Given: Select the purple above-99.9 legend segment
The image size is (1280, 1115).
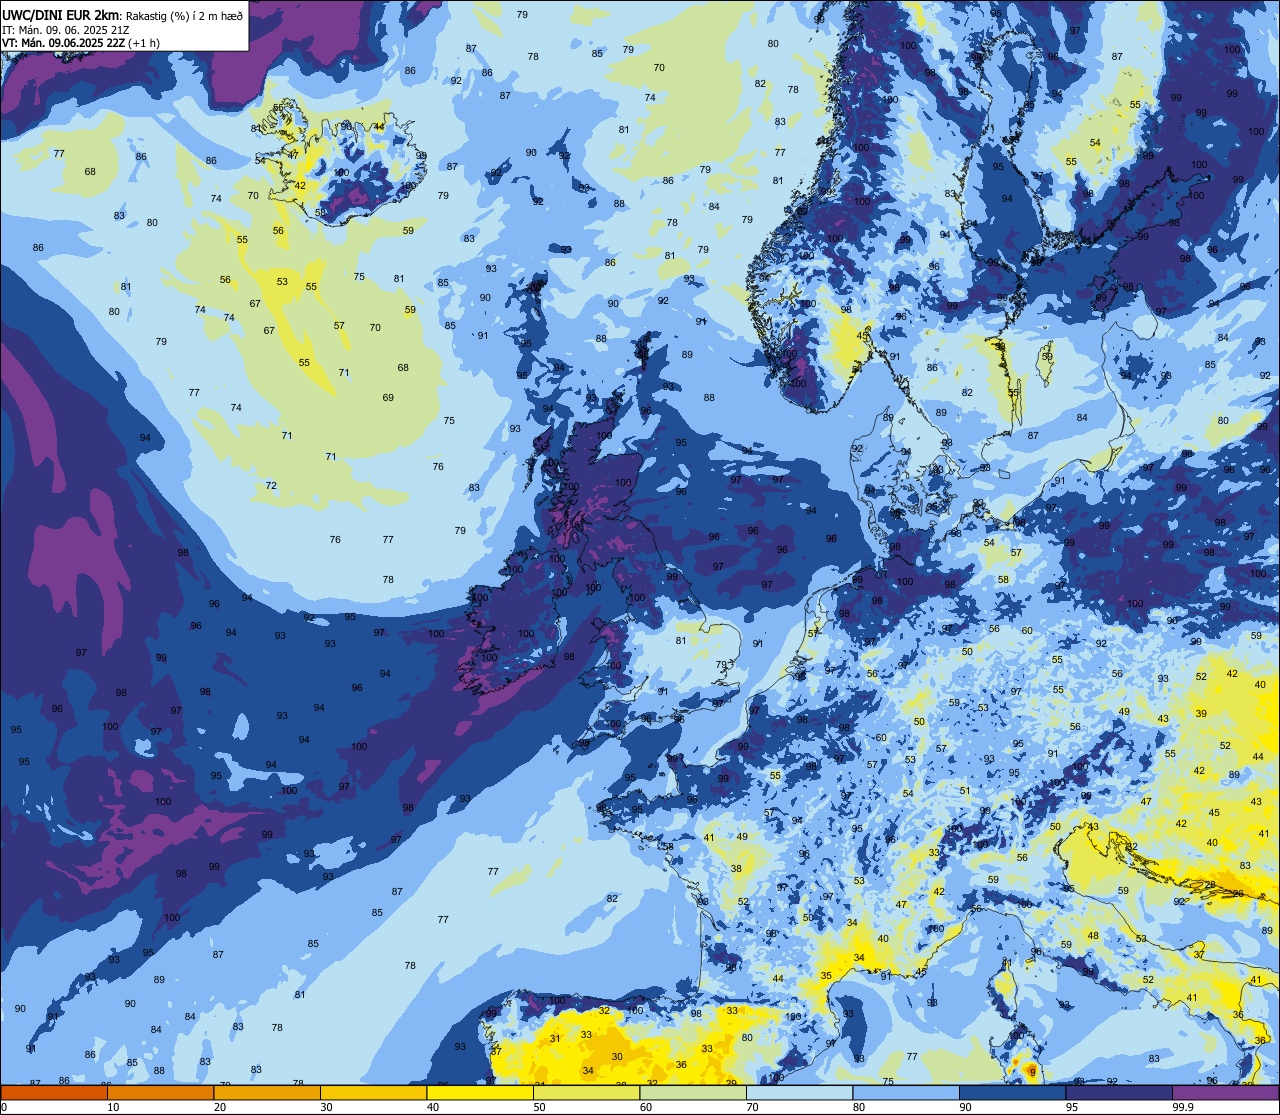Looking at the screenshot, I should tap(1225, 1093).
